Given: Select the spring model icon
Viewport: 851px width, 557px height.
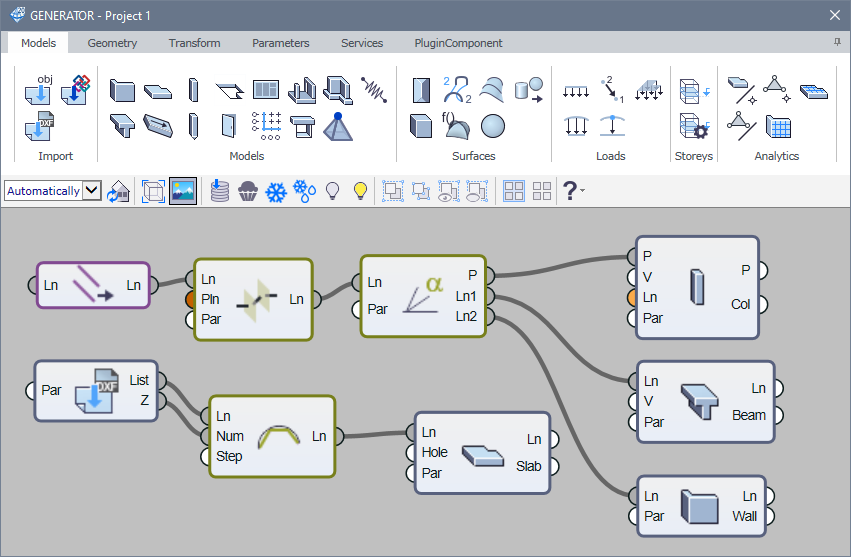Looking at the screenshot, I should coord(374,90).
